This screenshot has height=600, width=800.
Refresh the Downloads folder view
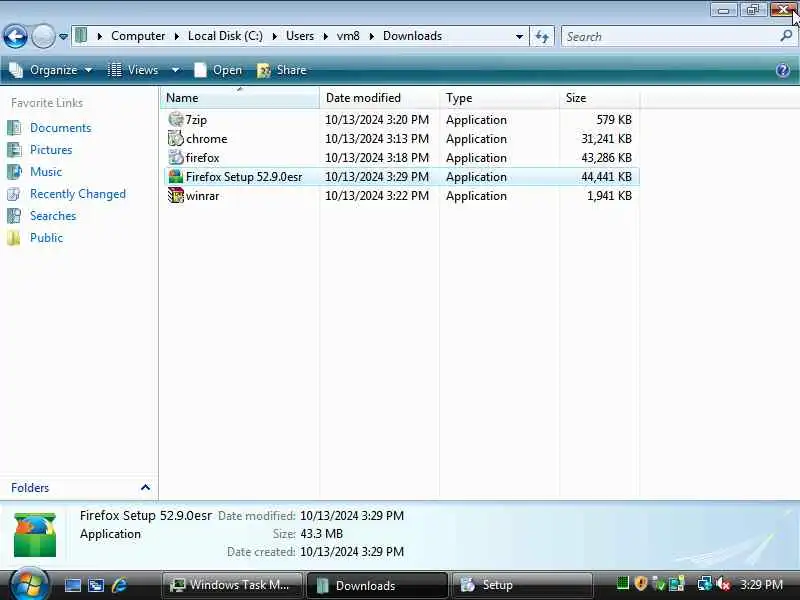pyautogui.click(x=542, y=37)
